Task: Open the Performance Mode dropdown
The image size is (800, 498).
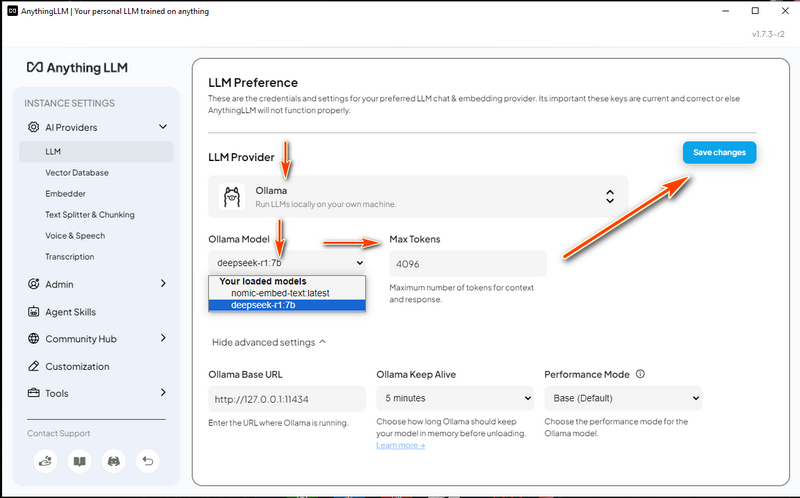Action: click(x=623, y=398)
